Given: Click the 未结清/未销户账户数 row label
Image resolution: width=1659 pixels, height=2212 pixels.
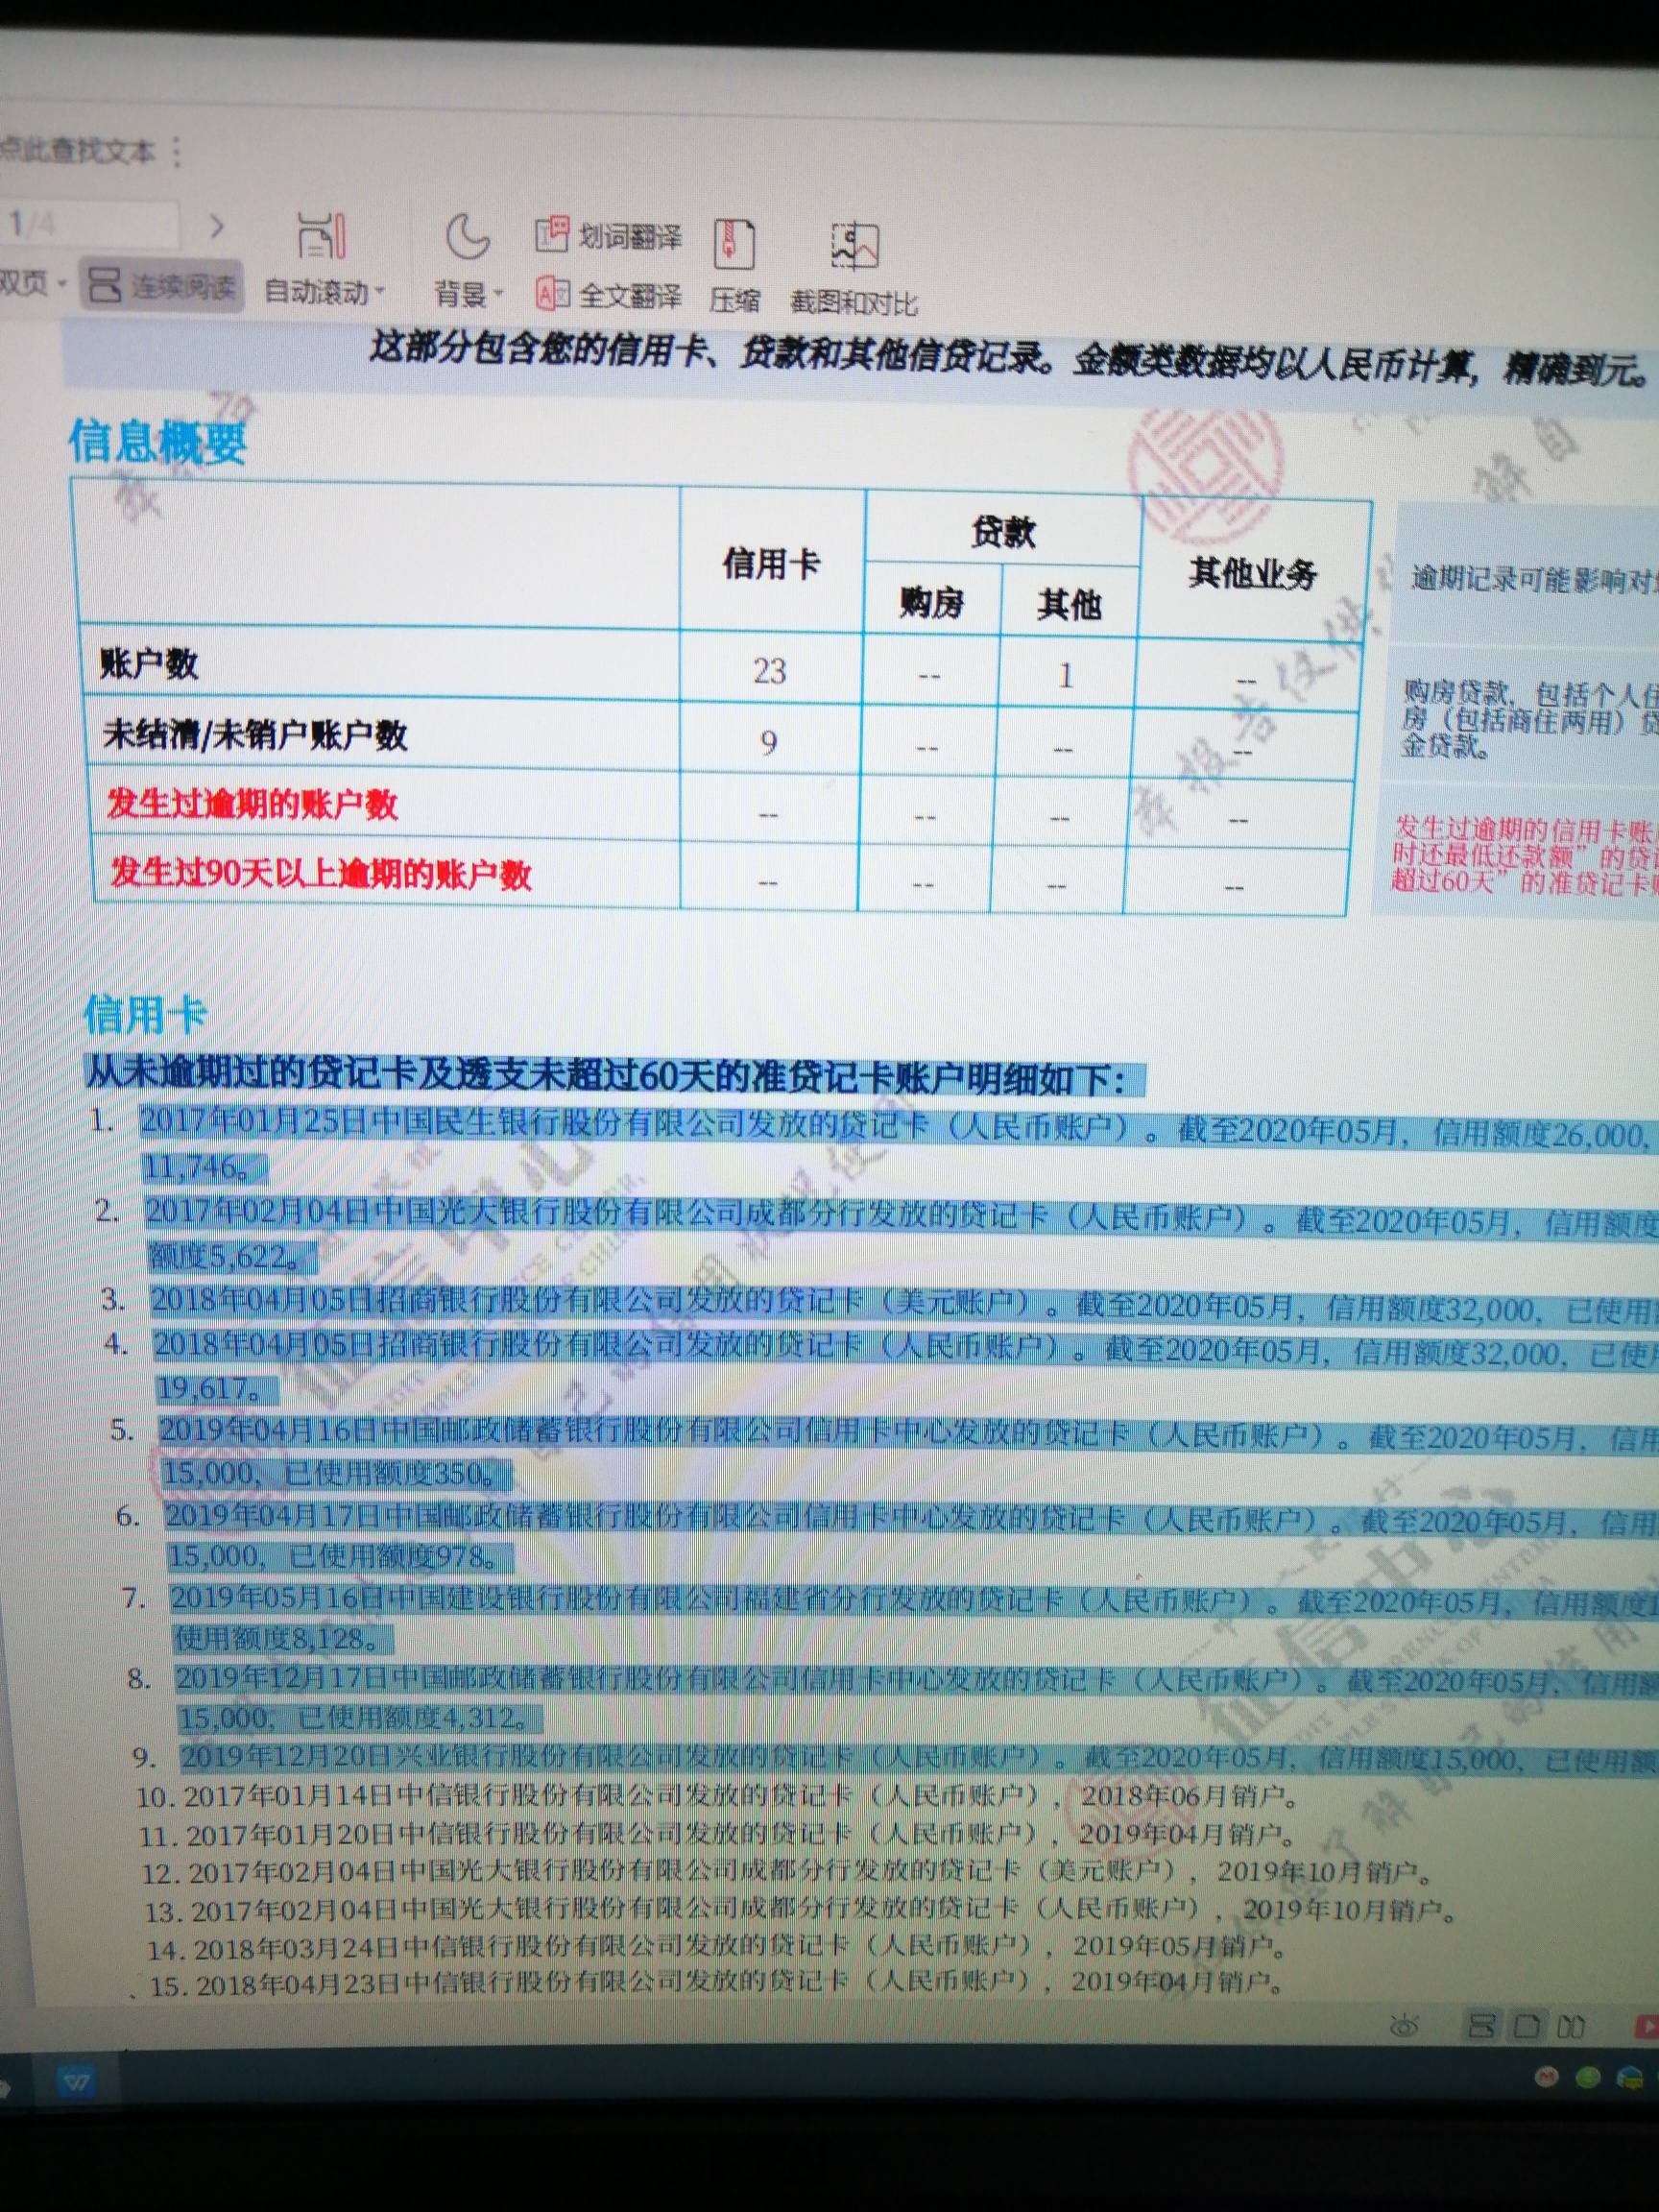Looking at the screenshot, I should click(255, 735).
